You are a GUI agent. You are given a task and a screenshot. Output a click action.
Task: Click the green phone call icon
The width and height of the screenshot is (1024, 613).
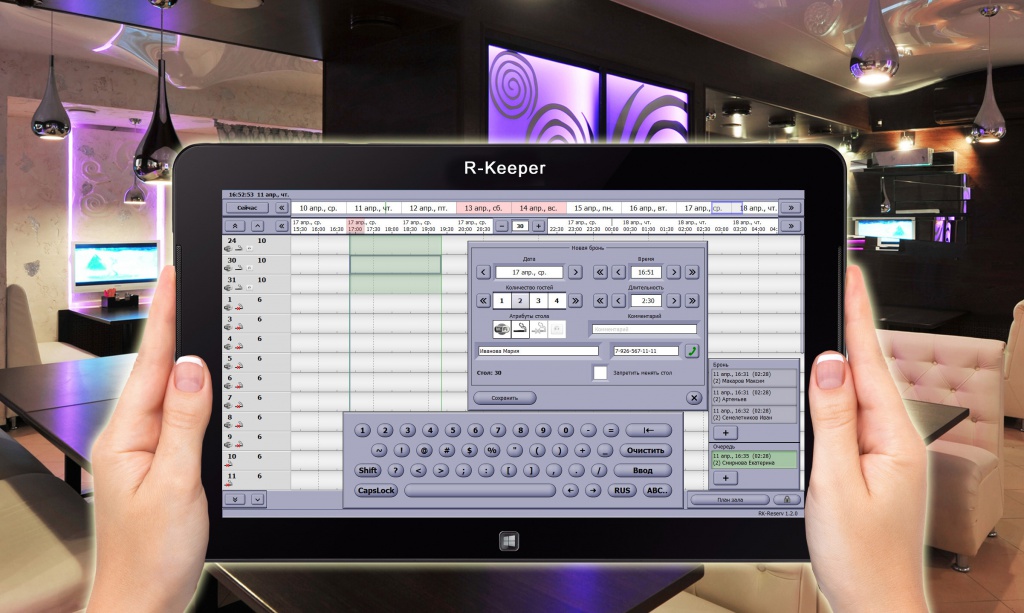(691, 351)
